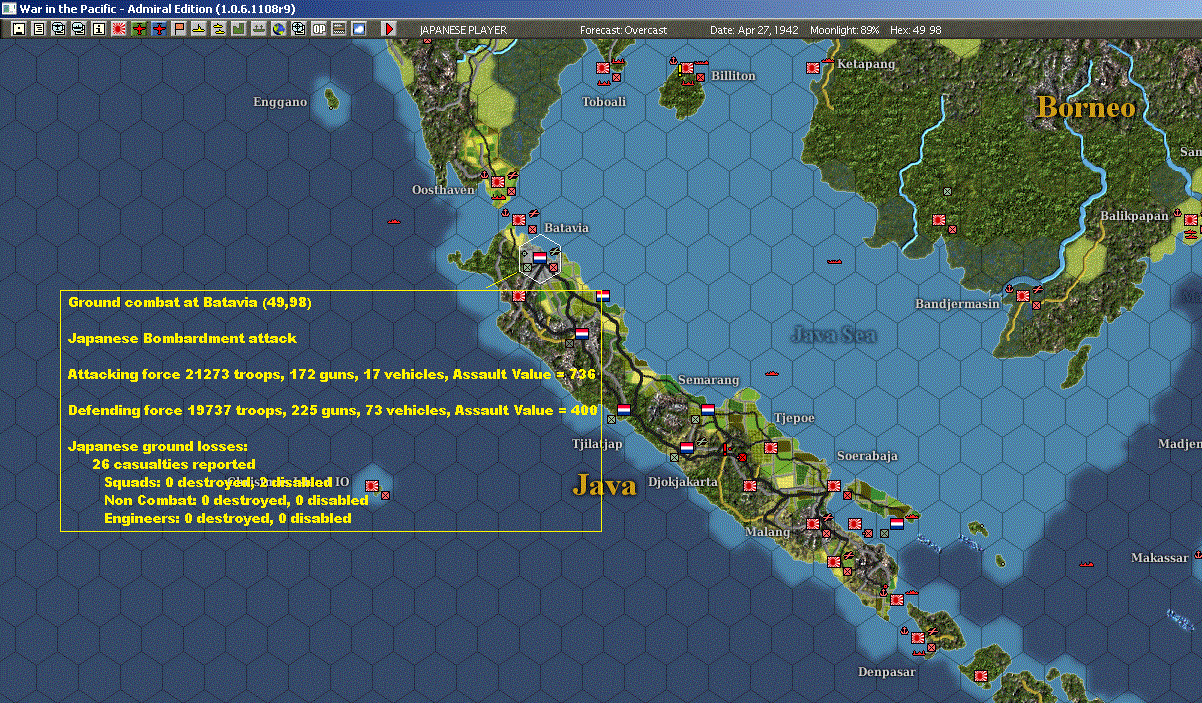Viewport: 1202px width, 703px height.
Task: Click the ship on green toolbar icon
Action: (259, 30)
